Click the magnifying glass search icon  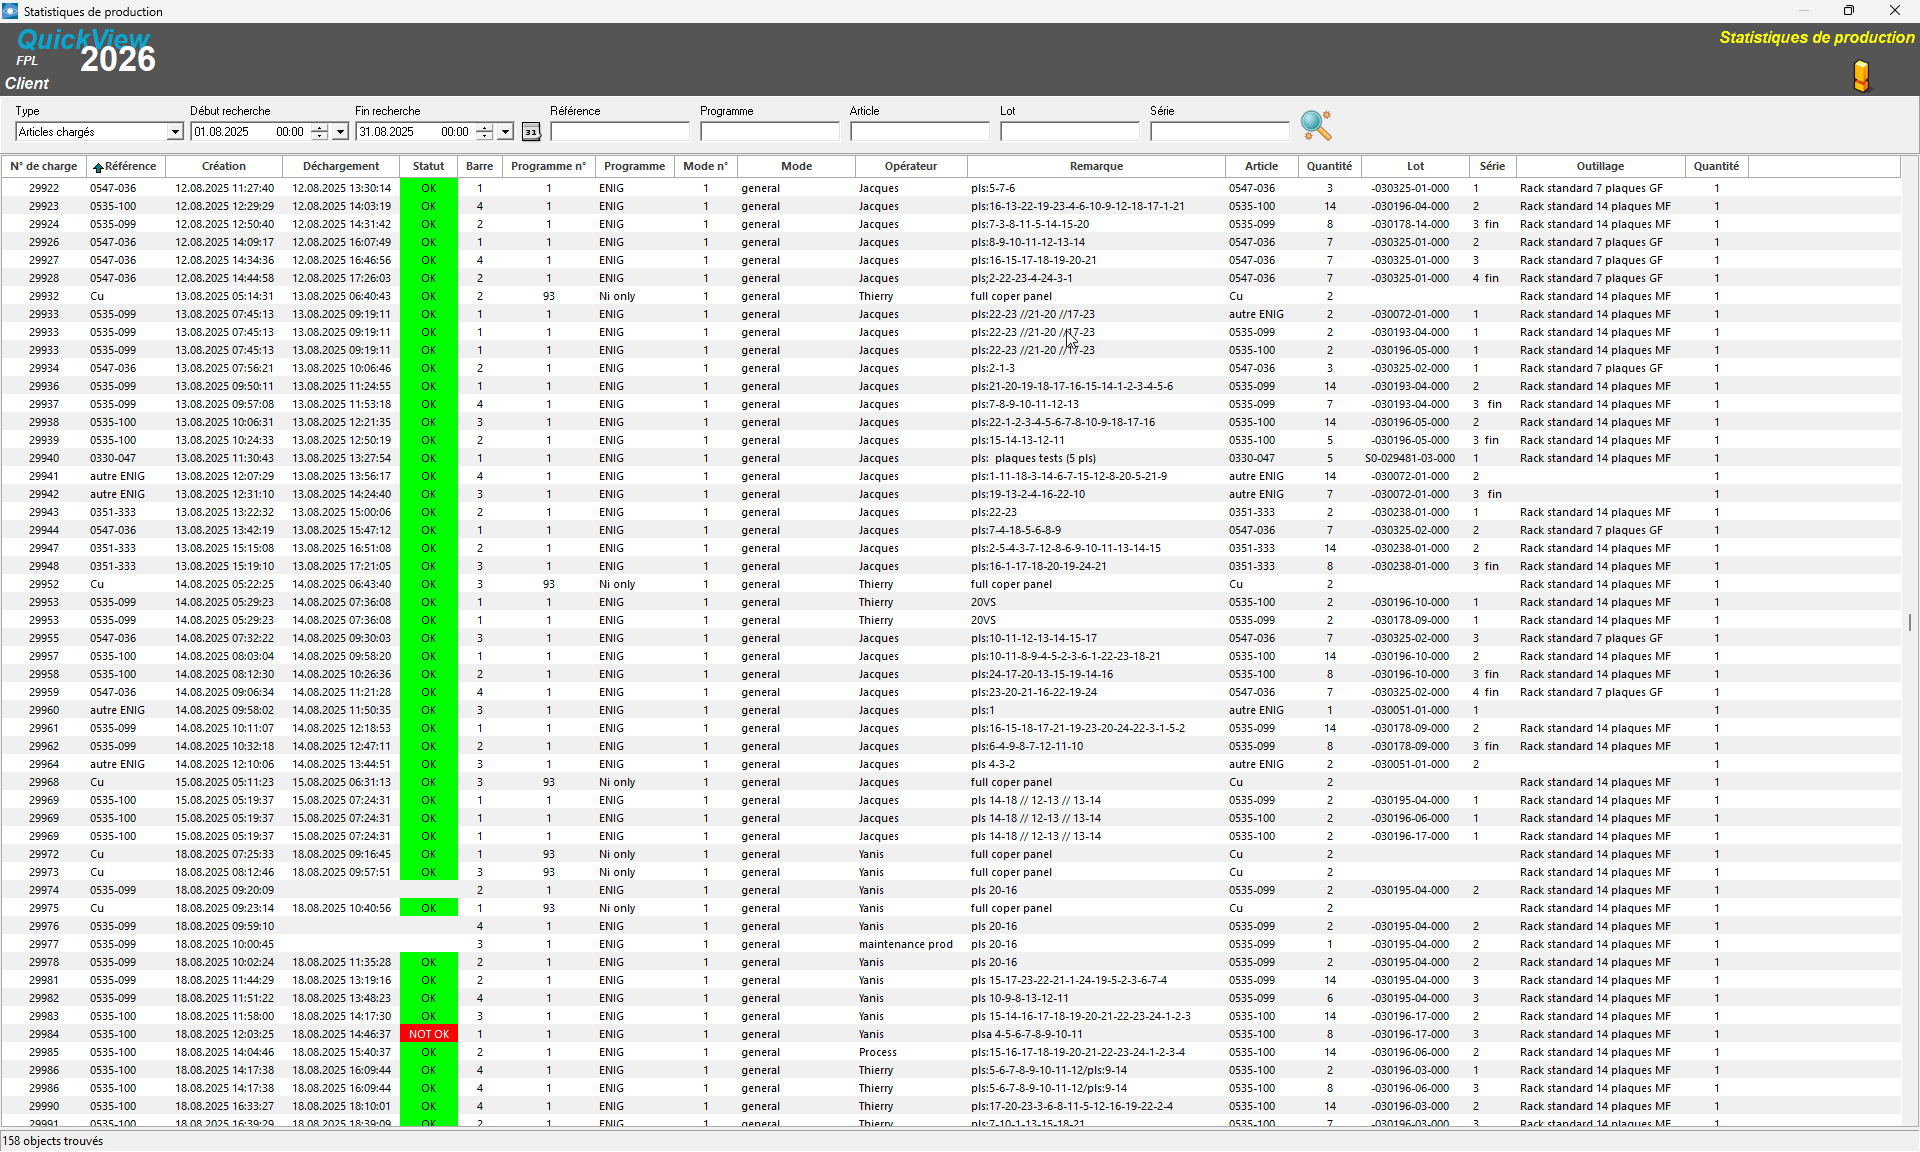coord(1315,125)
